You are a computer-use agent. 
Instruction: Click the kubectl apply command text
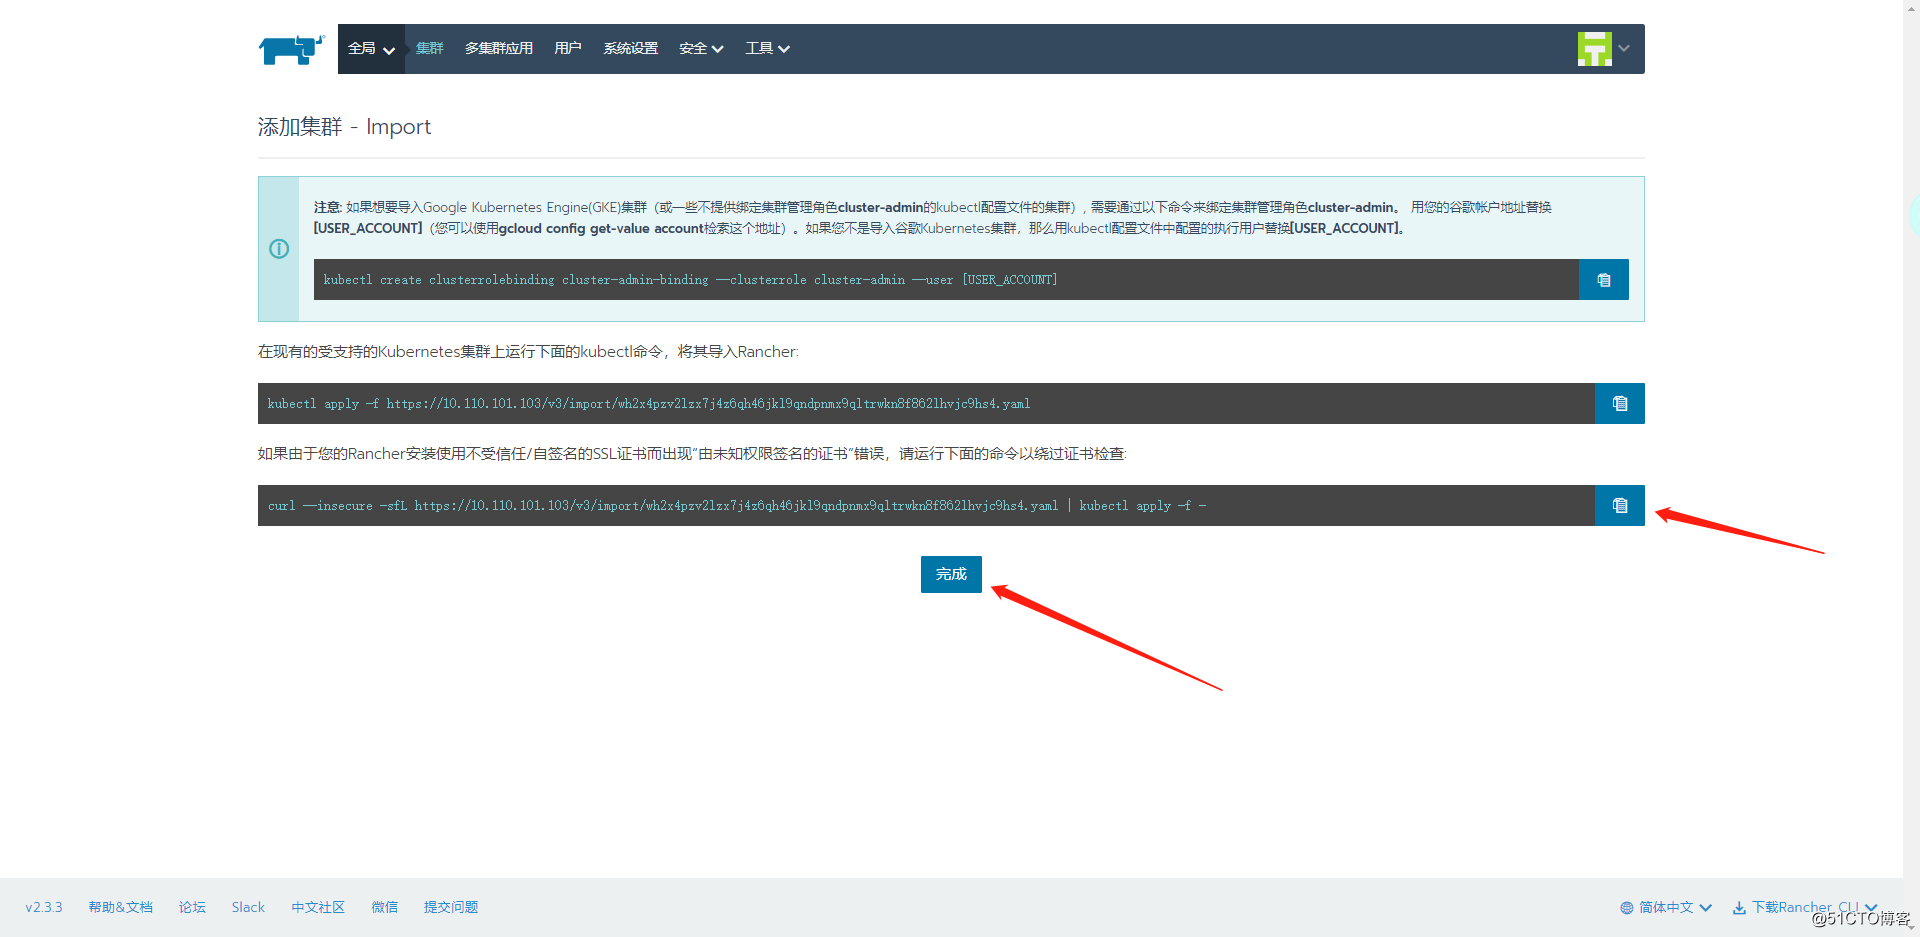[649, 404]
